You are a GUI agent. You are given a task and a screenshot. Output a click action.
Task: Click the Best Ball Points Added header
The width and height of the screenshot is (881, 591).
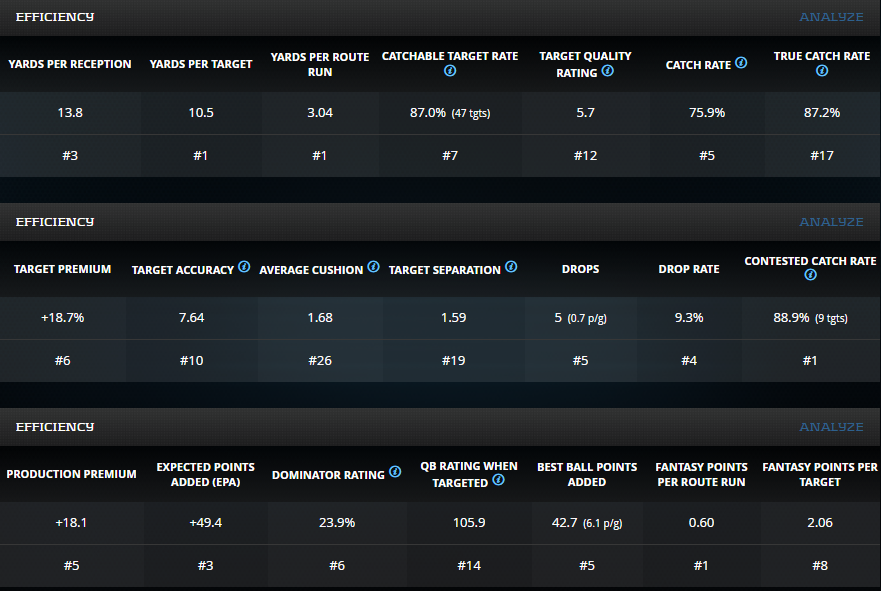(586, 474)
